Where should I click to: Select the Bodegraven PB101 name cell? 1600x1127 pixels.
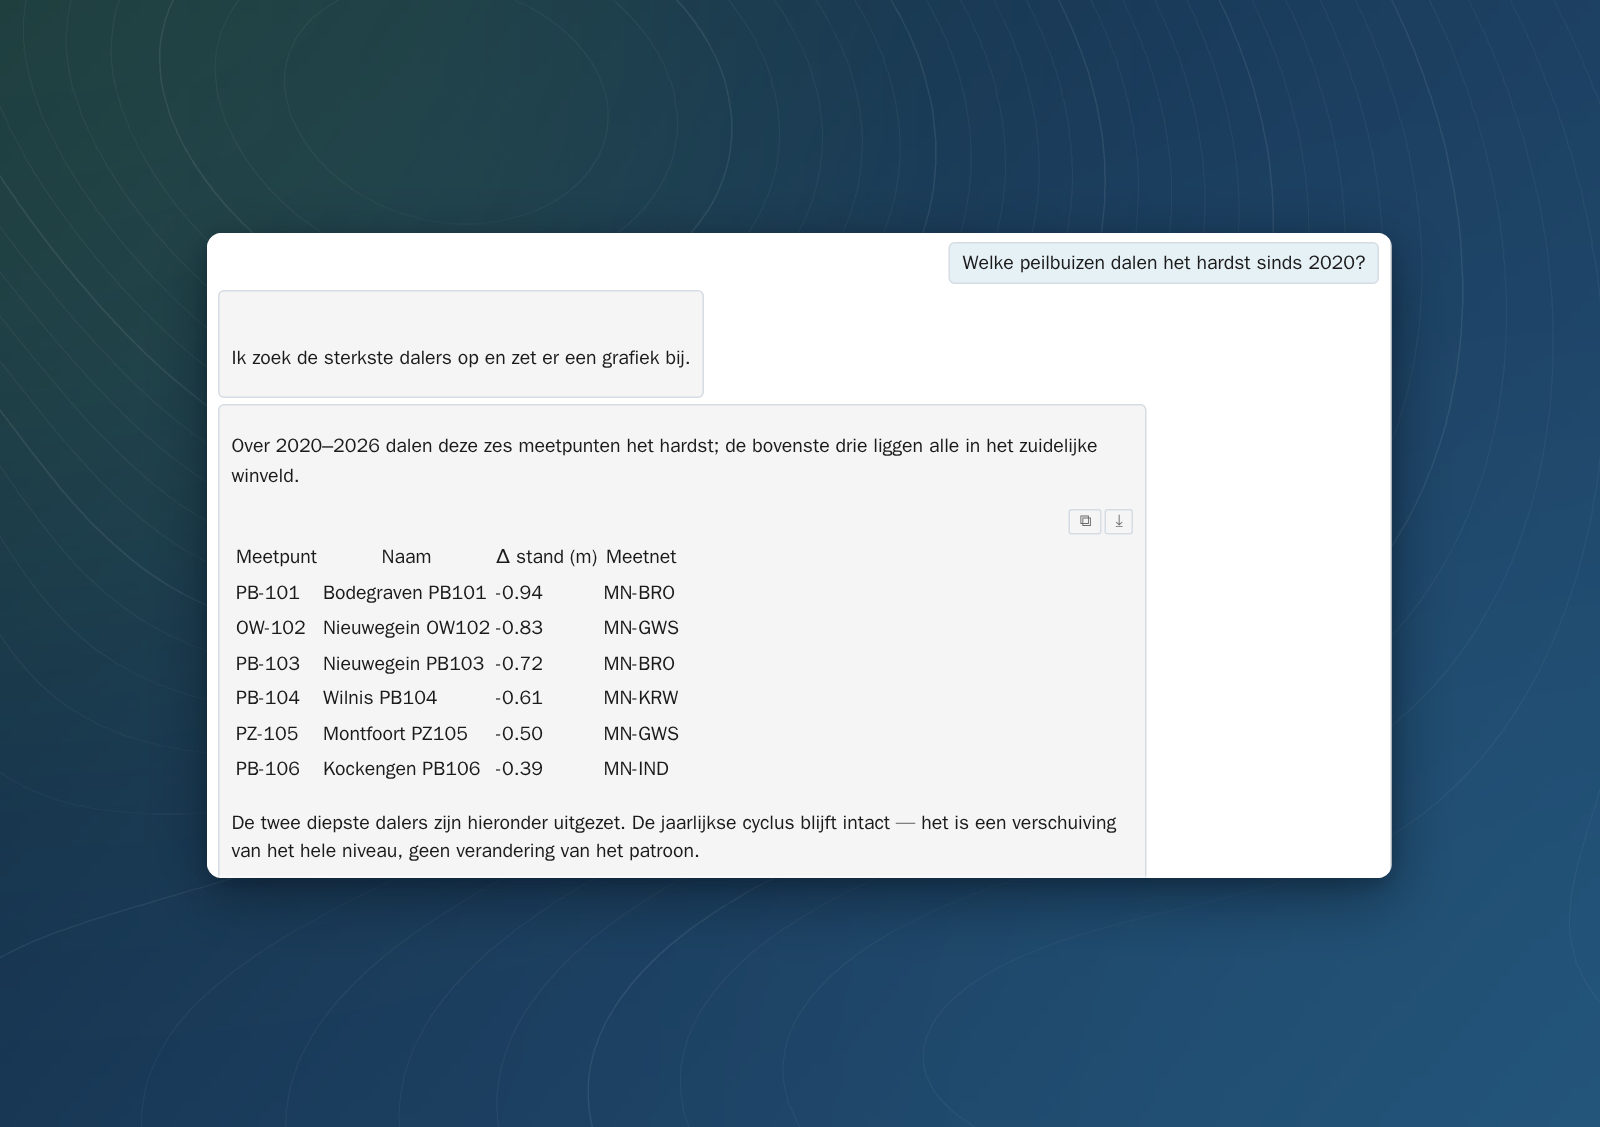404,593
